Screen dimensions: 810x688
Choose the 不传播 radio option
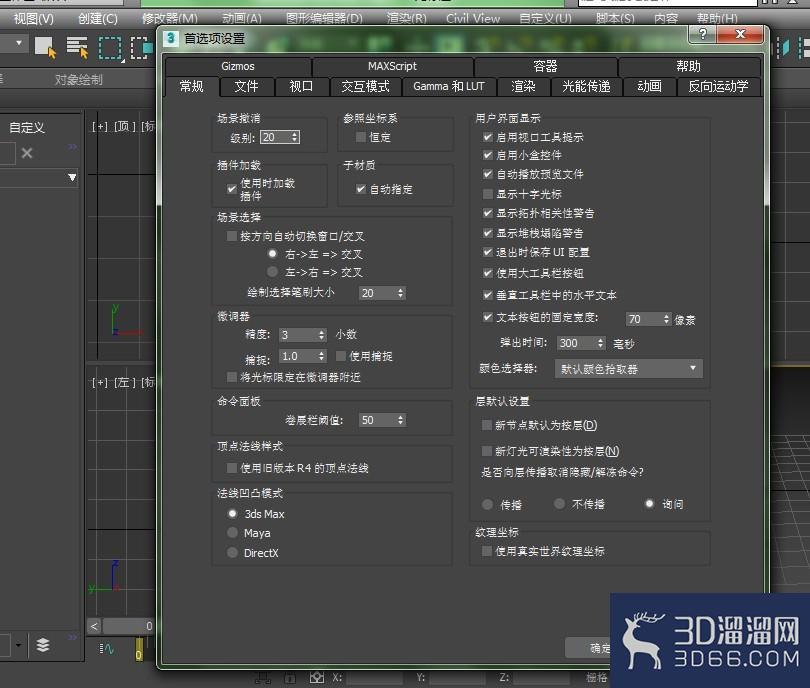pyautogui.click(x=559, y=504)
